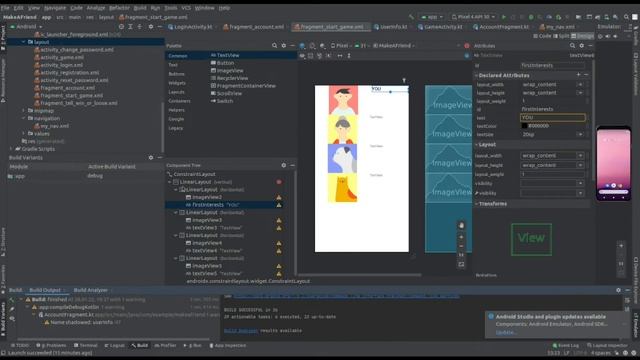This screenshot has width=640, height=360.
Task: Open the Build menu
Action: point(140,8)
